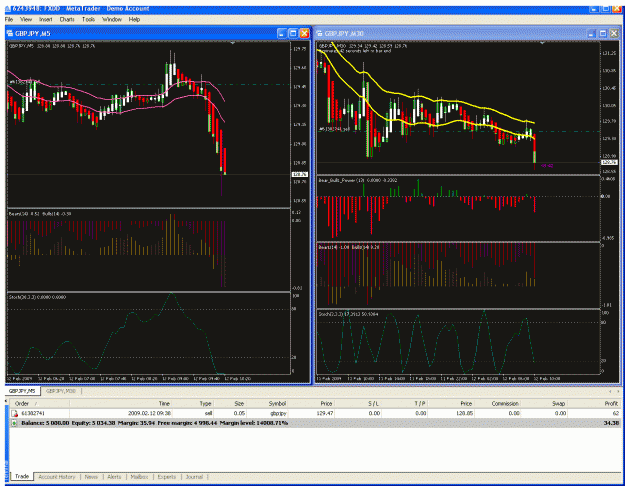Sort orders by the T / P column header
Screen dimensions: 625x486
coord(405,403)
